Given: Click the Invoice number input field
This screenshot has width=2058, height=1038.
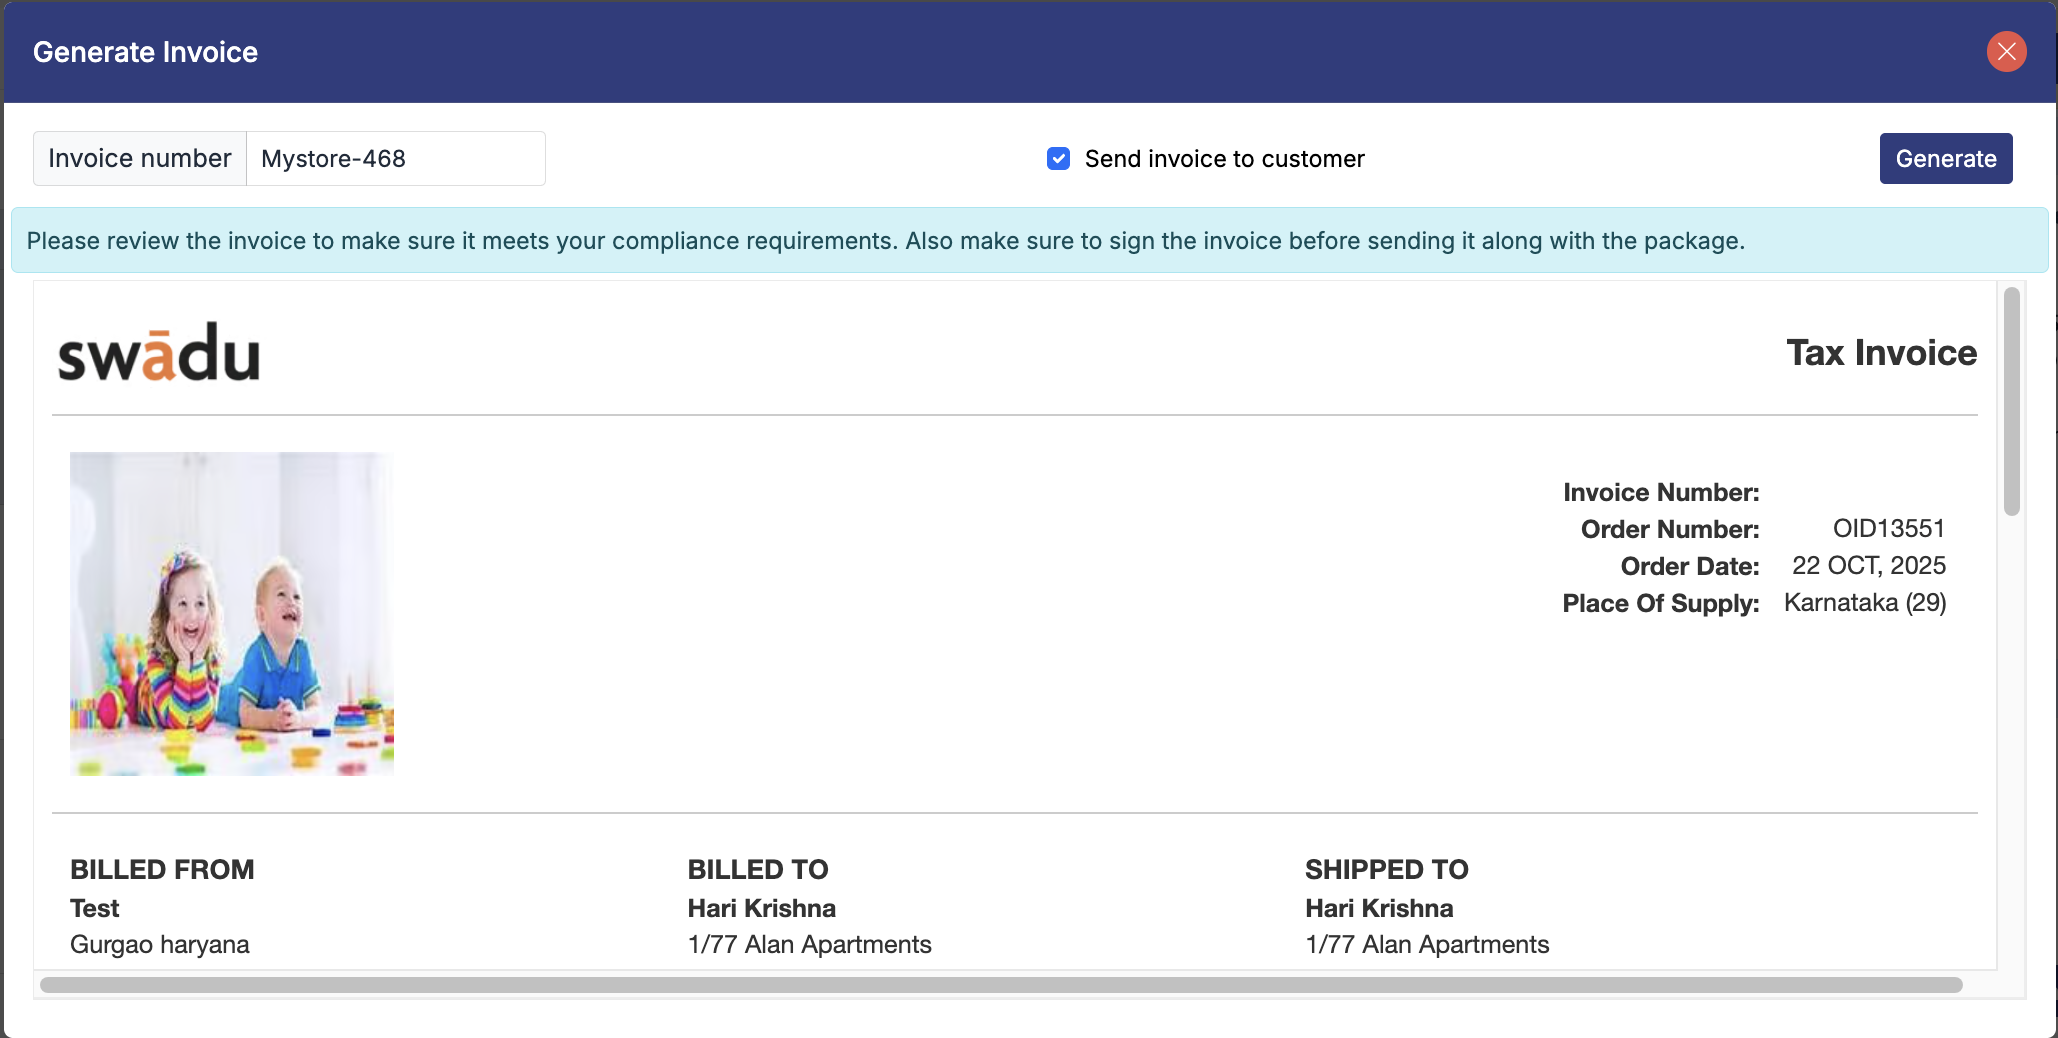Looking at the screenshot, I should pos(395,159).
